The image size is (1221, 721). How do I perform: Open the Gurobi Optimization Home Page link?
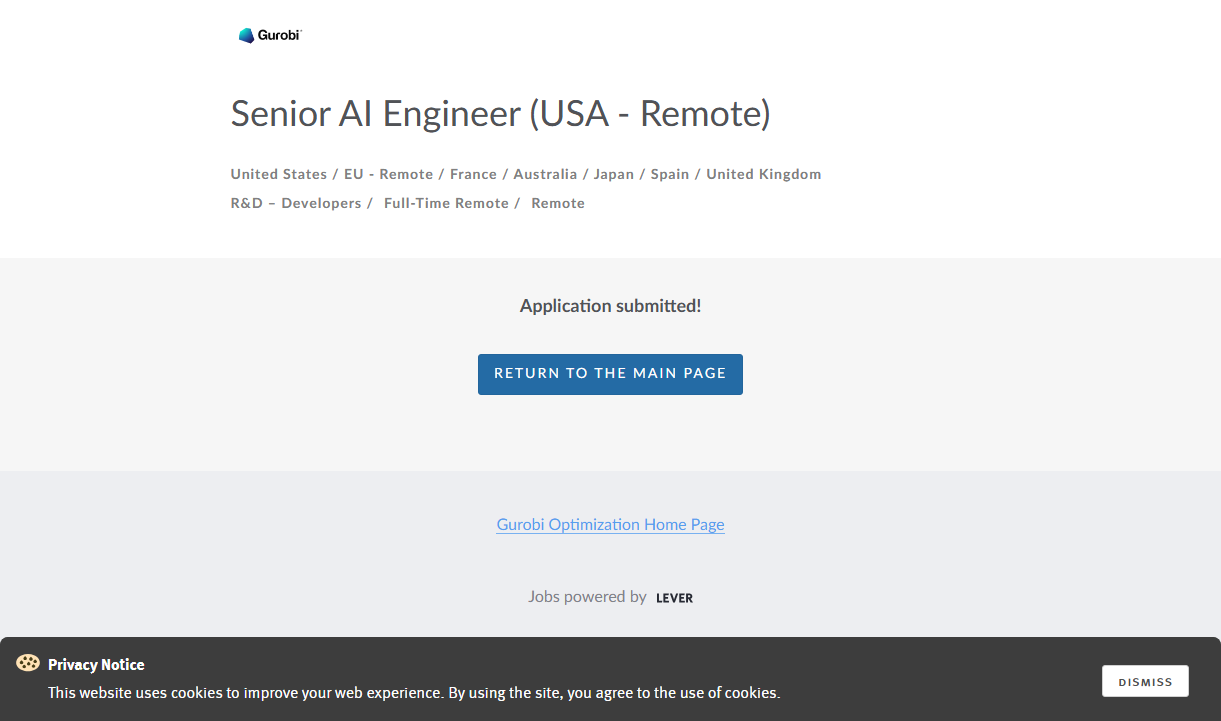click(610, 524)
